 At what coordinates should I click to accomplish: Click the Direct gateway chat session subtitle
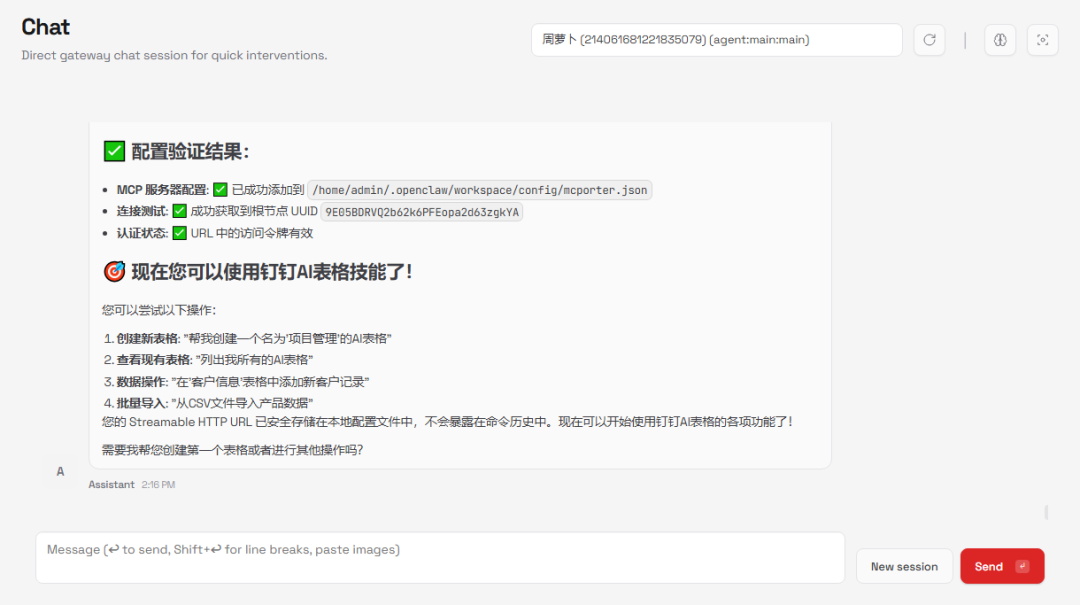tap(174, 55)
